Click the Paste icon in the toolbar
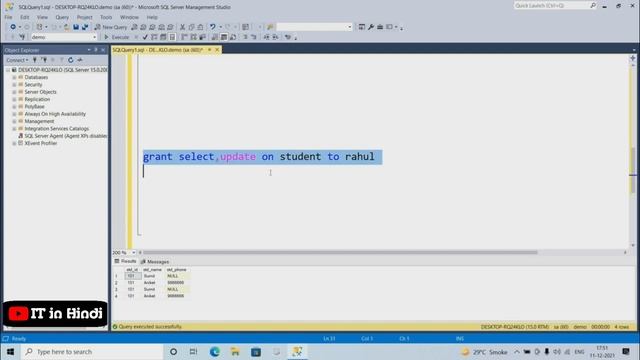Viewport: 640px width, 360px height. pos(200,27)
